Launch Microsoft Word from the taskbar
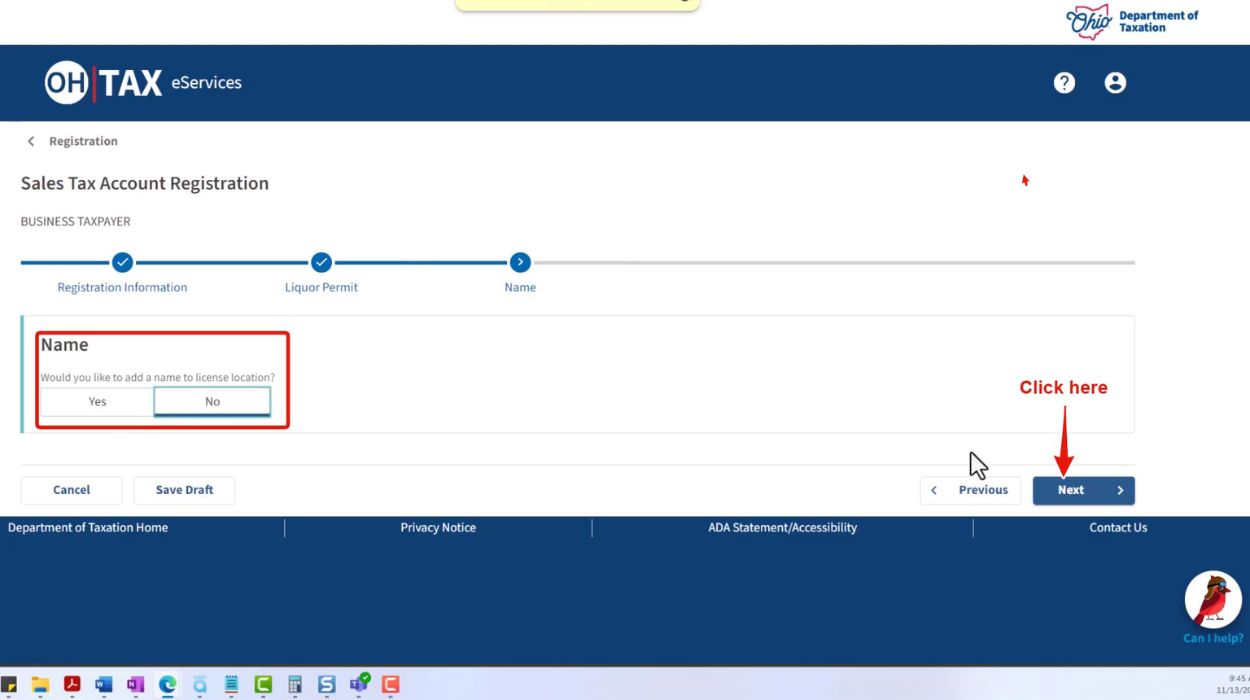The width and height of the screenshot is (1250, 700). coord(104,685)
